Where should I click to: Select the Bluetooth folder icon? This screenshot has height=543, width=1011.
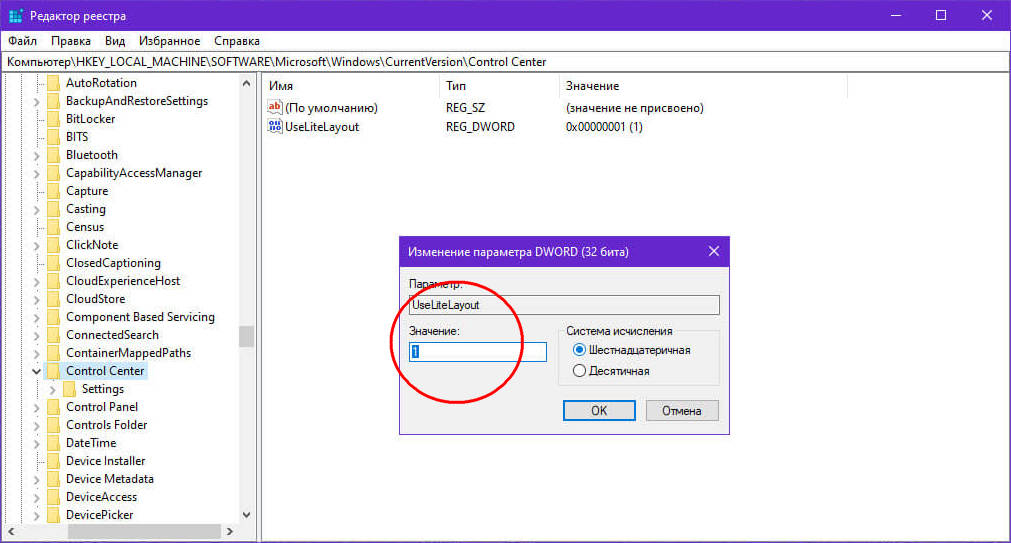pyautogui.click(x=54, y=155)
